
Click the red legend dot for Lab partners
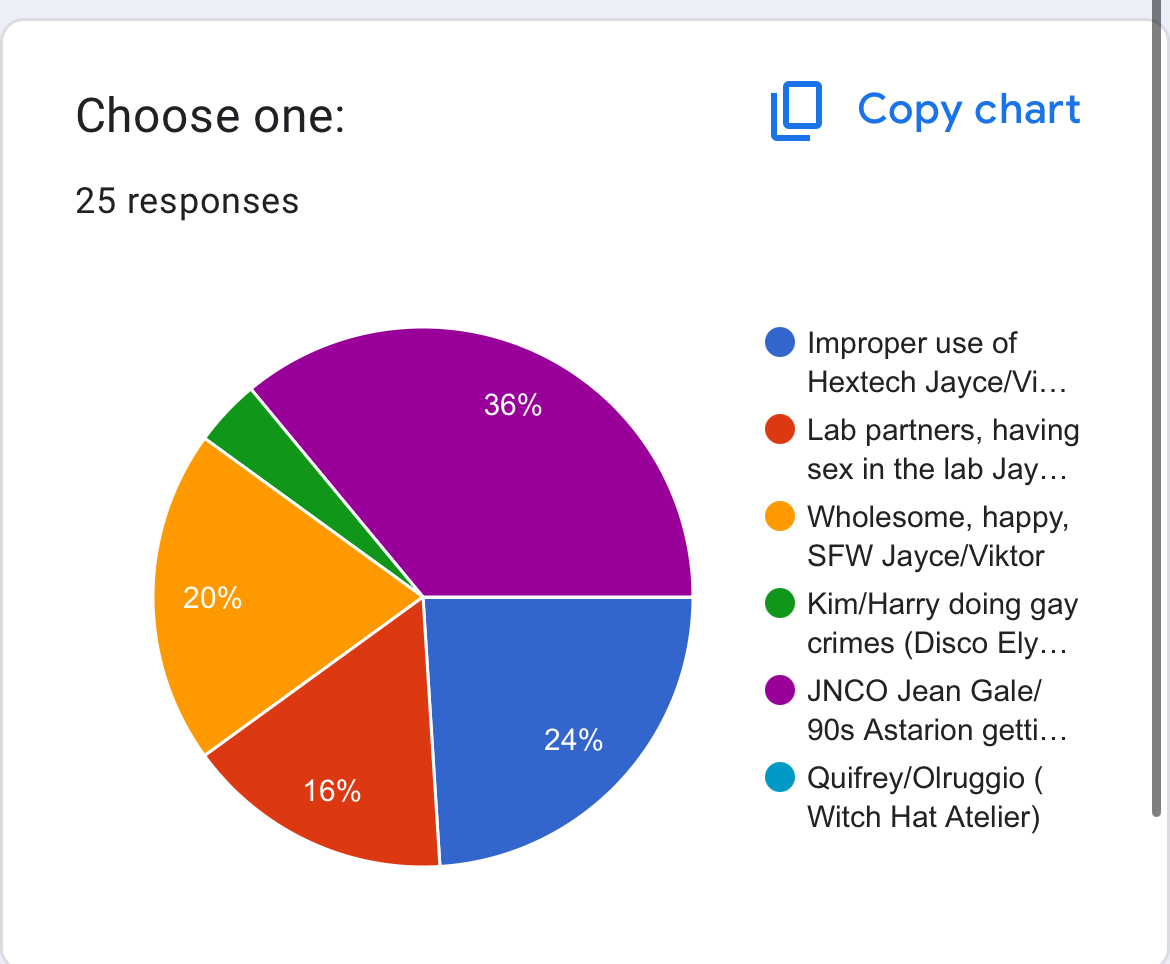click(x=779, y=431)
